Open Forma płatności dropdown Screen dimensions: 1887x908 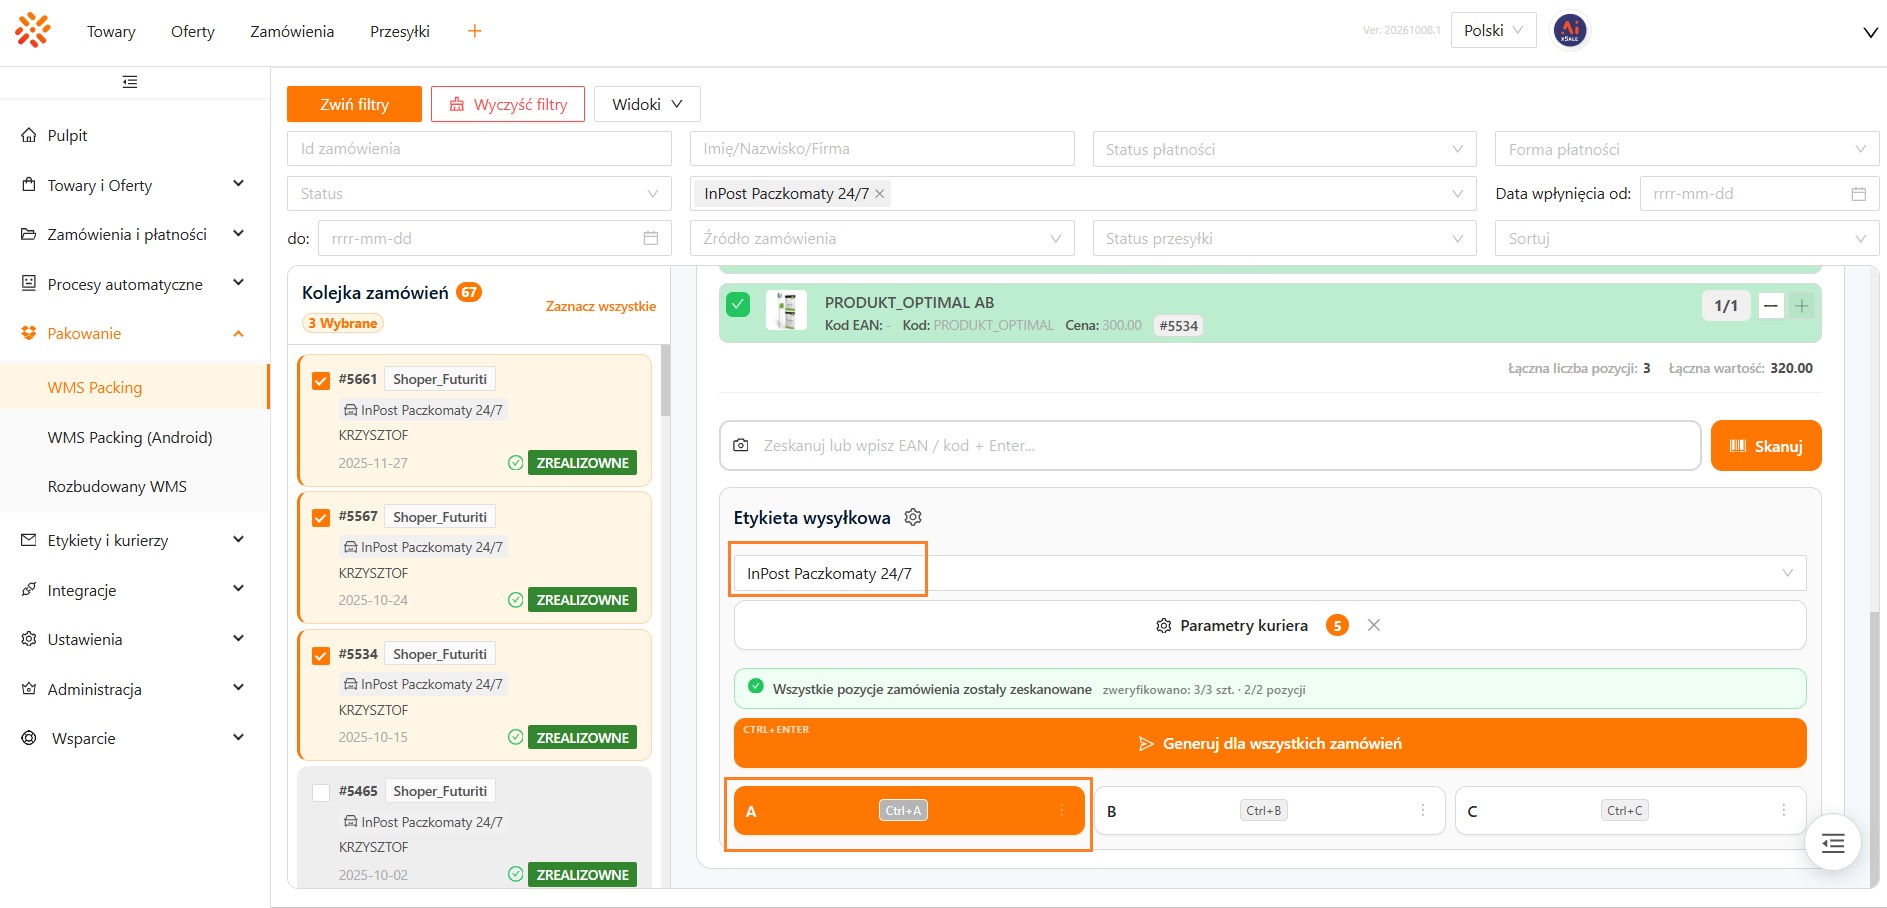click(1686, 149)
